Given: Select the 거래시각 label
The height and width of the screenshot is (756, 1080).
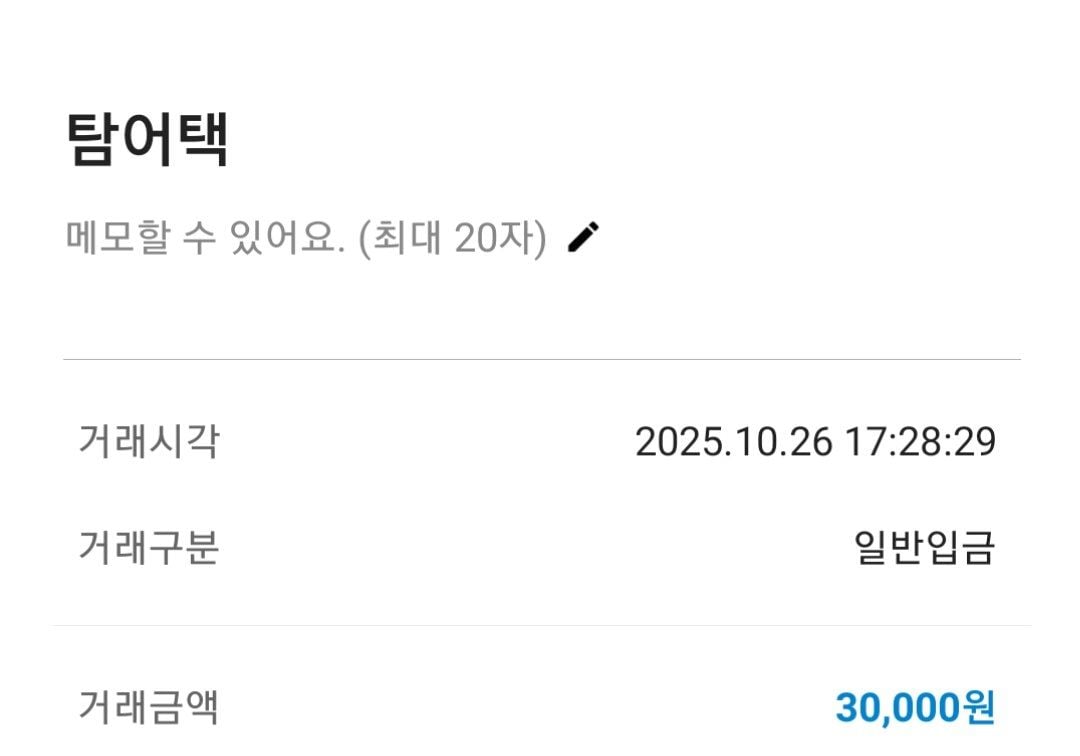Looking at the screenshot, I should (148, 441).
